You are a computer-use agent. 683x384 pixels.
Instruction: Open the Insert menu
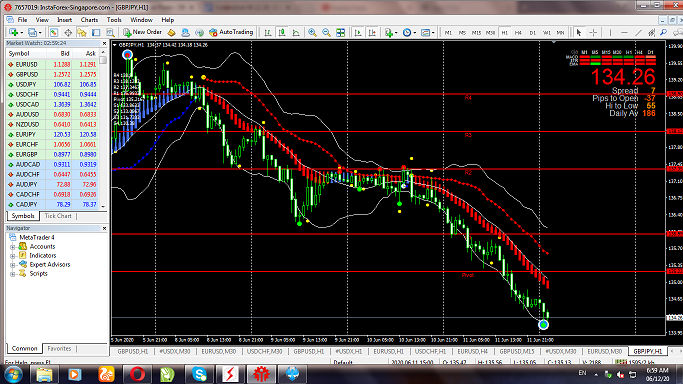64,20
